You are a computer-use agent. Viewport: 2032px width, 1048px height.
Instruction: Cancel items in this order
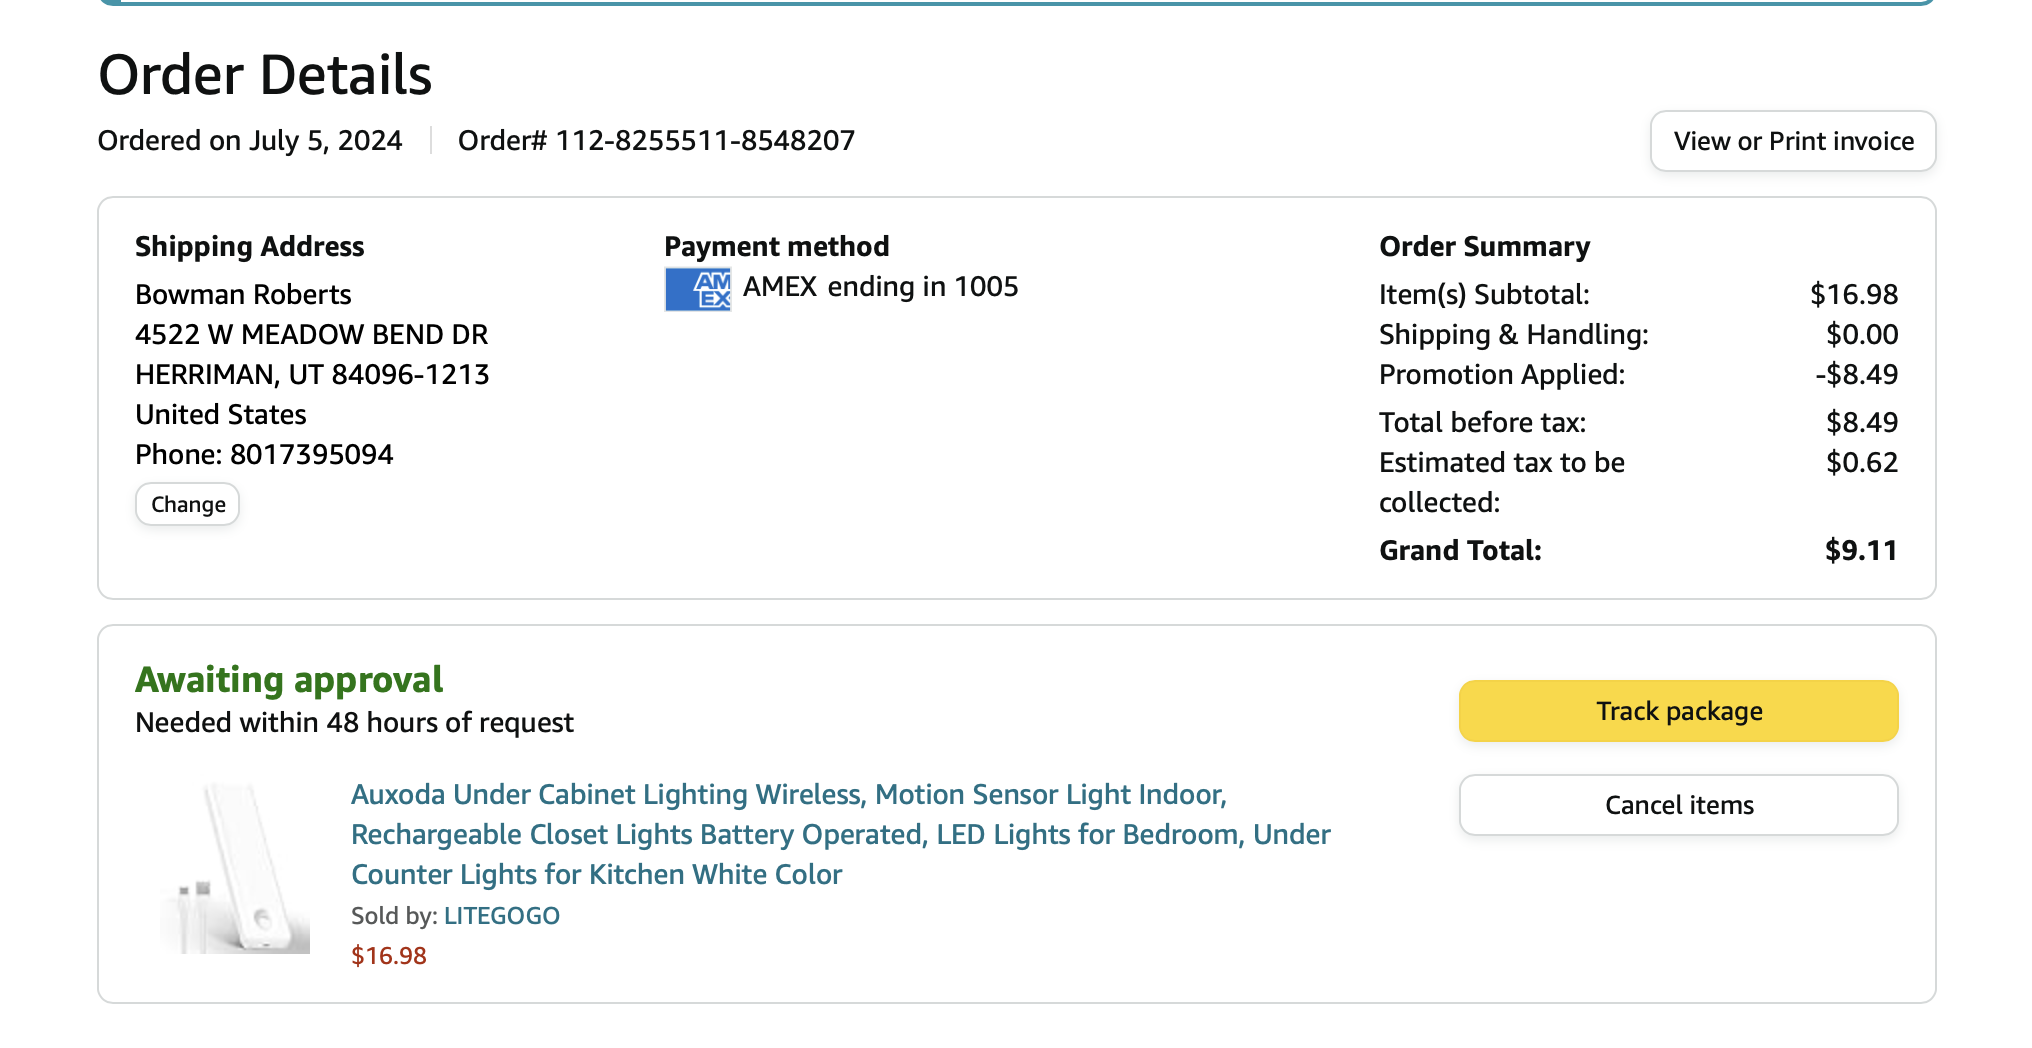(x=1679, y=805)
